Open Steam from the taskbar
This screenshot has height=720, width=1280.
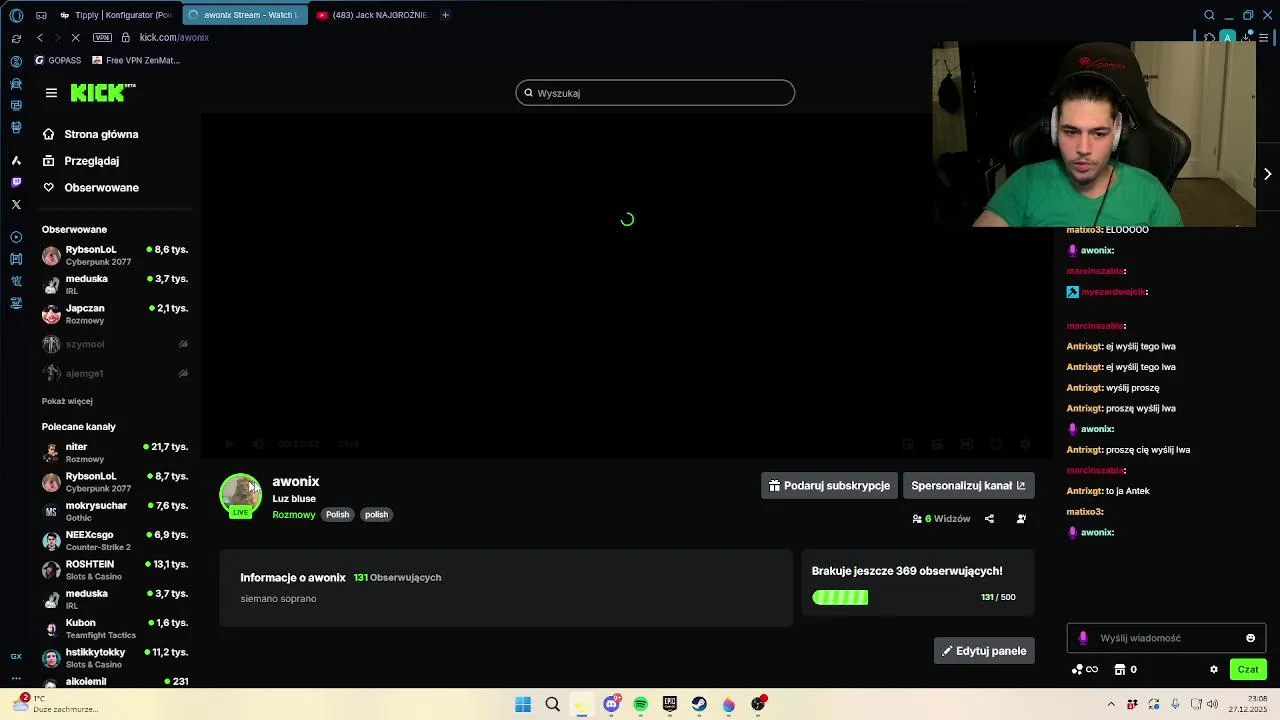[x=699, y=704]
